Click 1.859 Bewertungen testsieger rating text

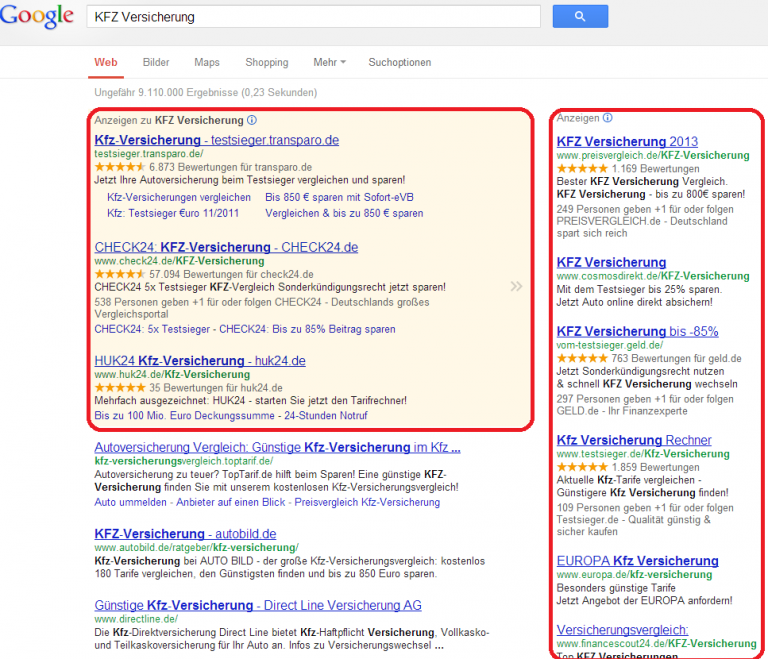click(655, 467)
